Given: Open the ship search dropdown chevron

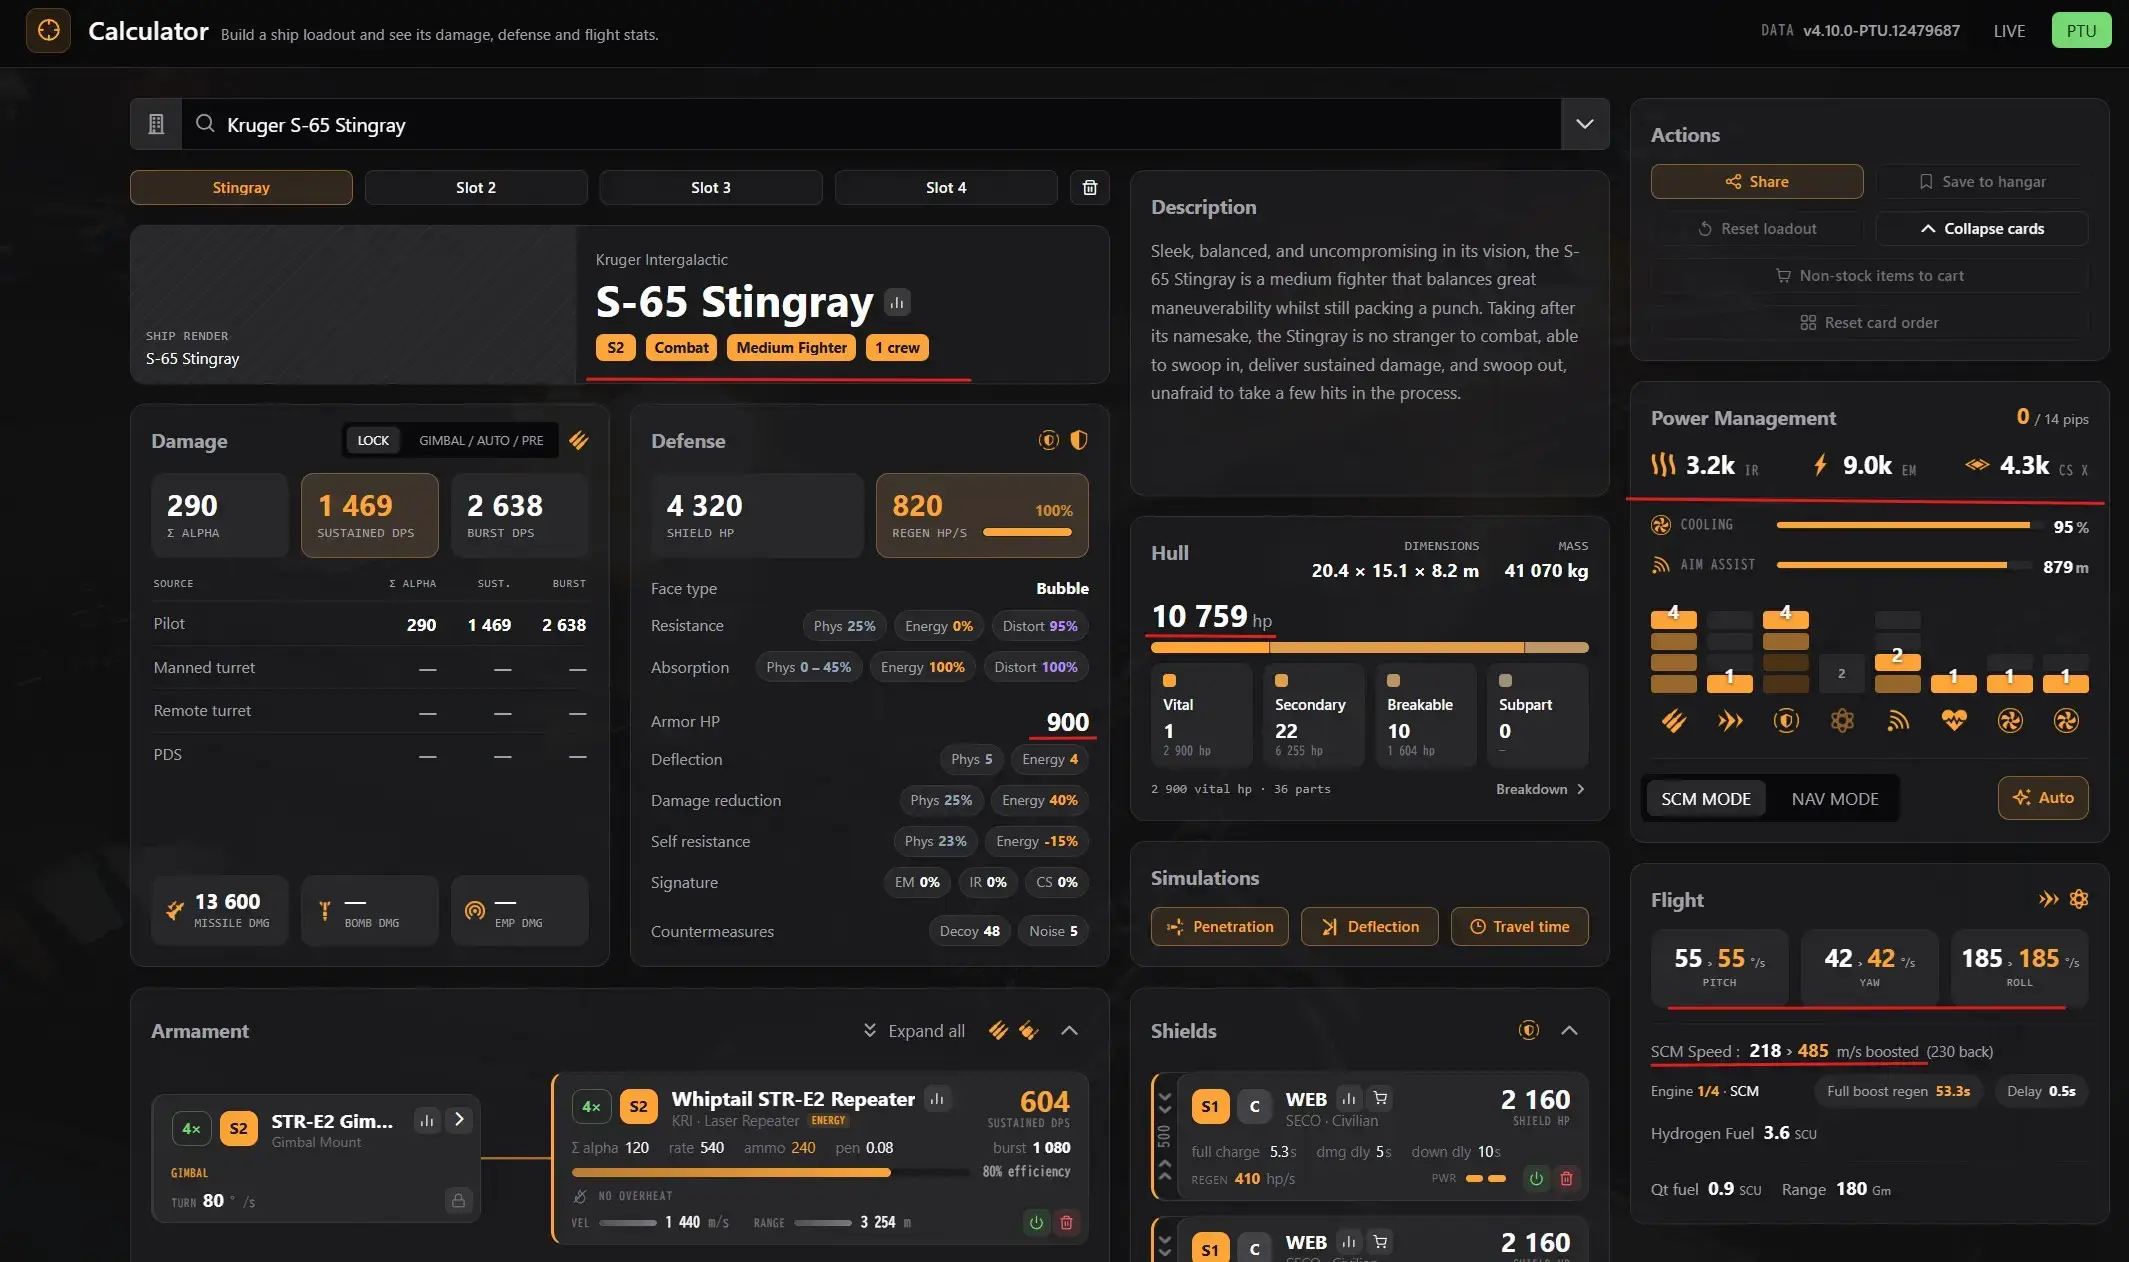Looking at the screenshot, I should click(x=1585, y=124).
